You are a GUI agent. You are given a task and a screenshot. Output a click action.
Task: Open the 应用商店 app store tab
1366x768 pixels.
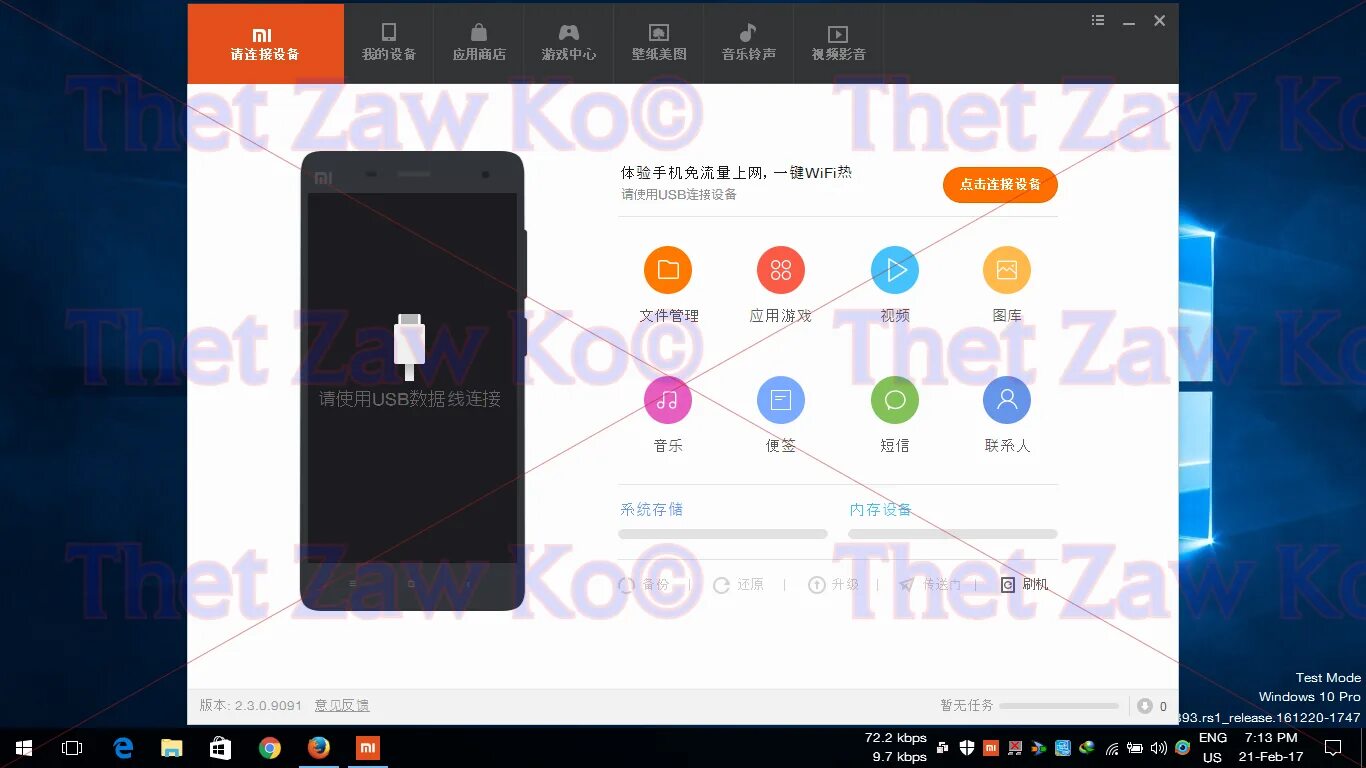(479, 44)
